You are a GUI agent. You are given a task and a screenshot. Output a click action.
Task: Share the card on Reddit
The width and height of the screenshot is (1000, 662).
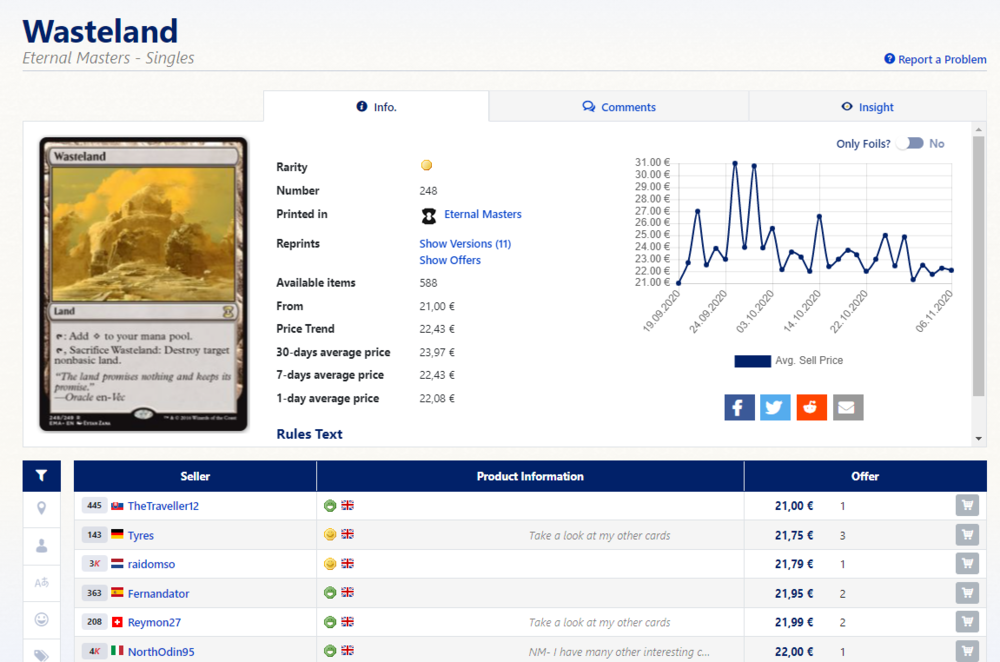(811, 407)
